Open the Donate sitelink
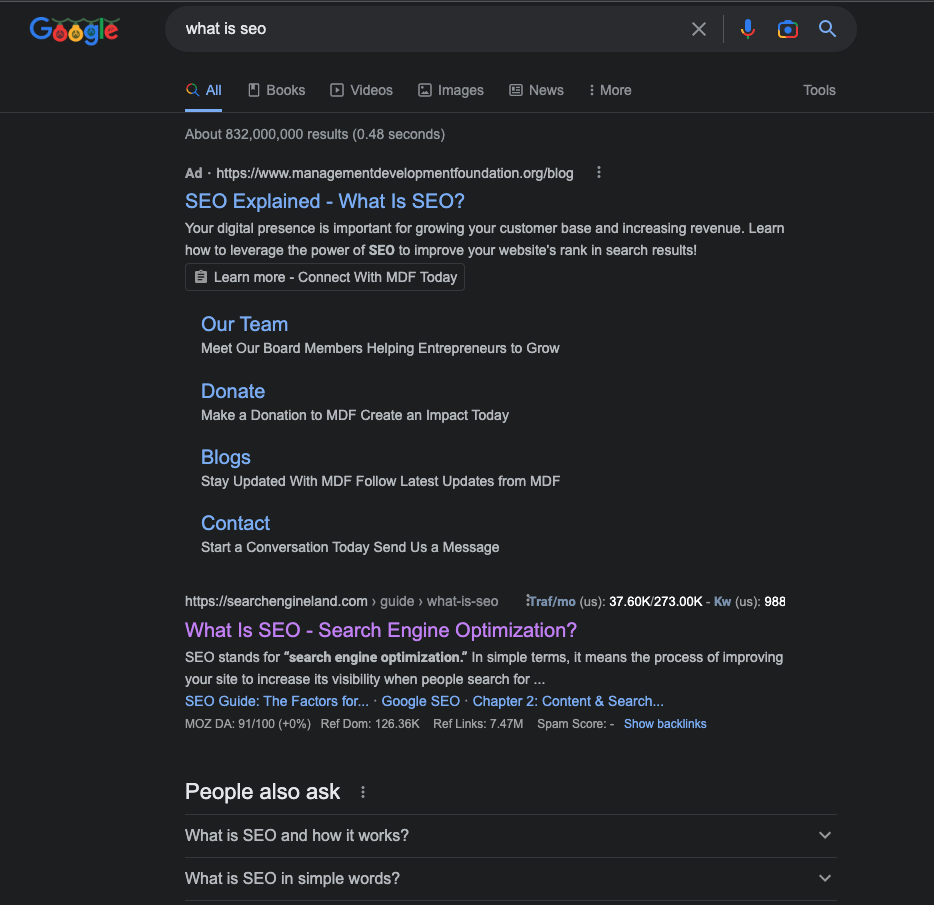 (x=233, y=391)
